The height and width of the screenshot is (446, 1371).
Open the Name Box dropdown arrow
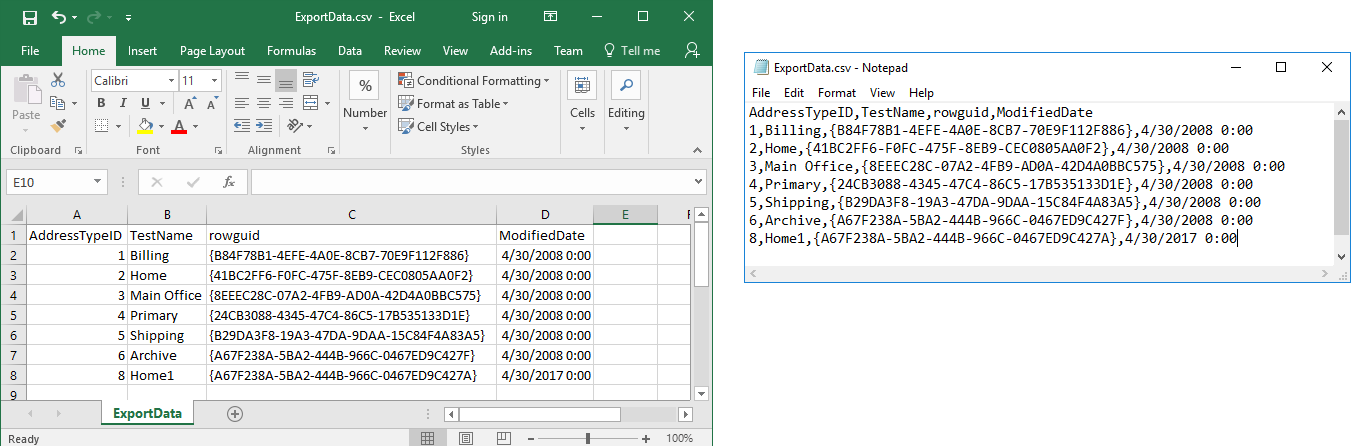tap(97, 182)
